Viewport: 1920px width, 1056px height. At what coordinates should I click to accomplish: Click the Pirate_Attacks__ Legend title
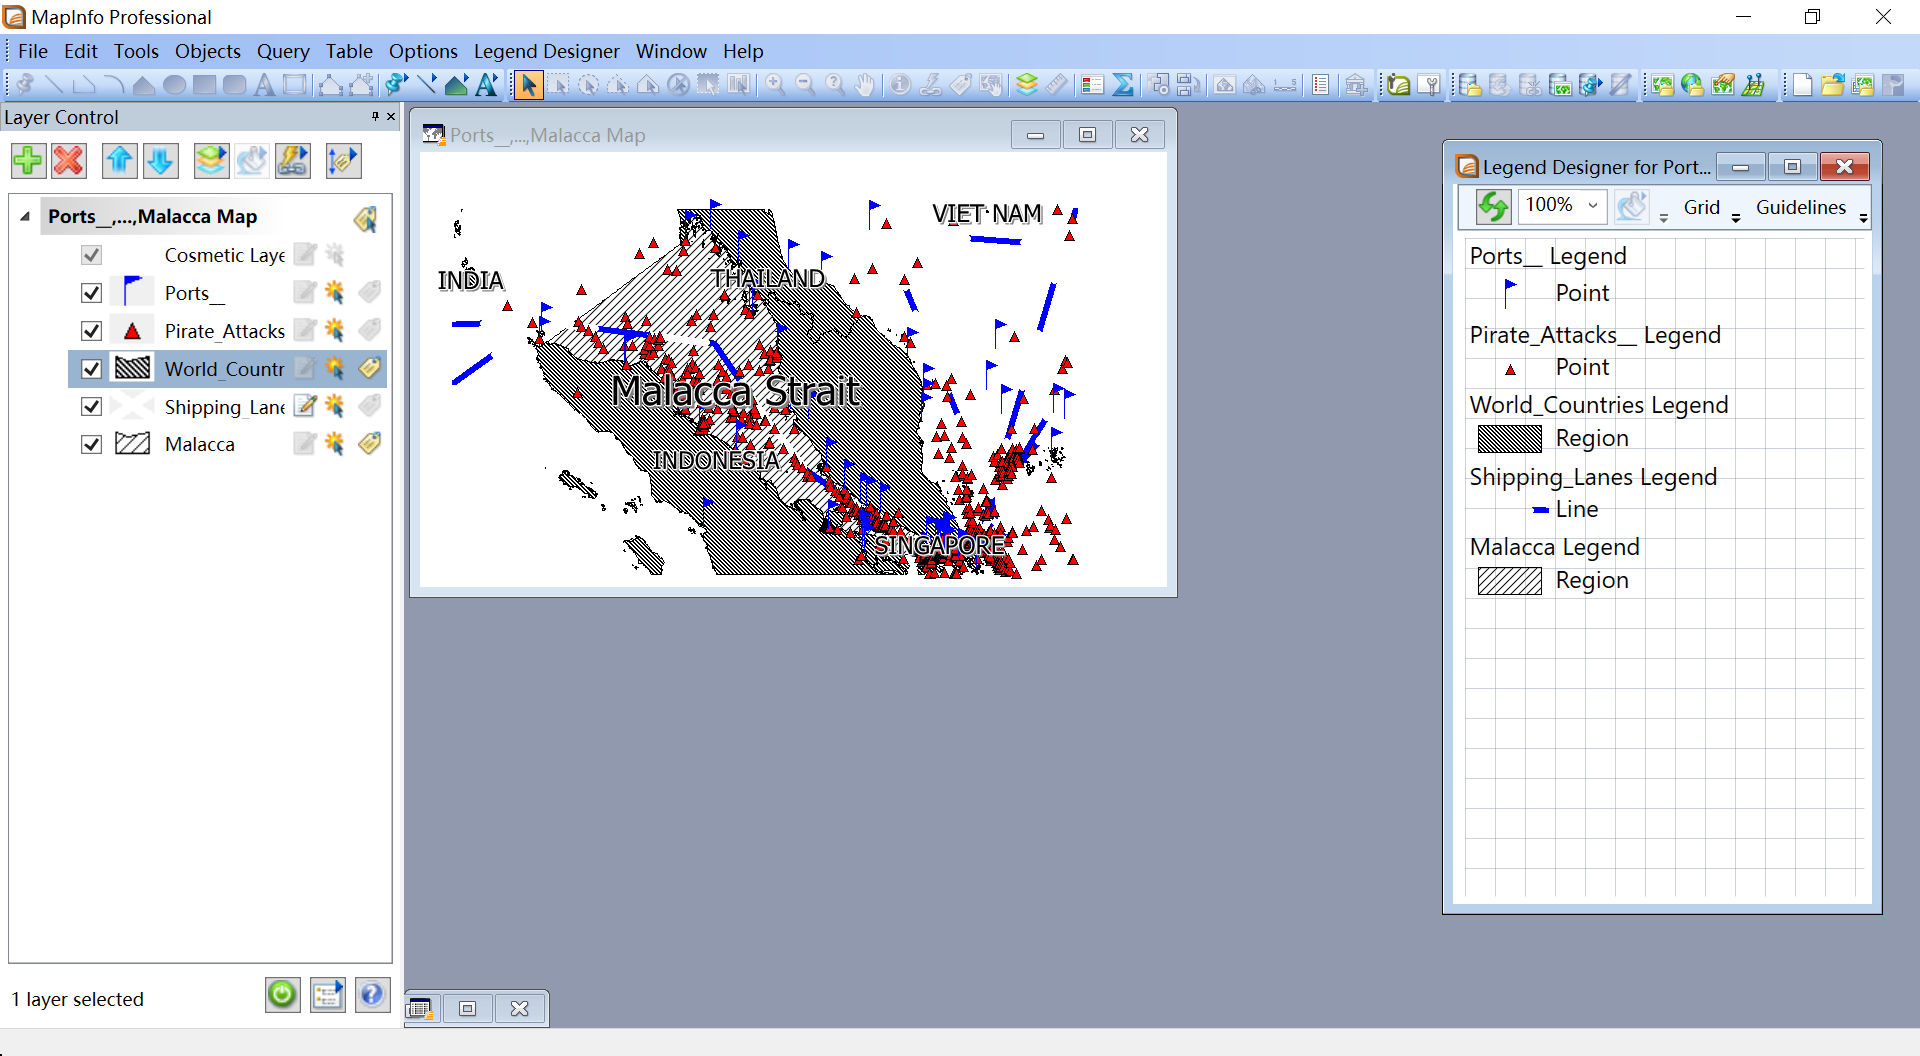(x=1595, y=335)
